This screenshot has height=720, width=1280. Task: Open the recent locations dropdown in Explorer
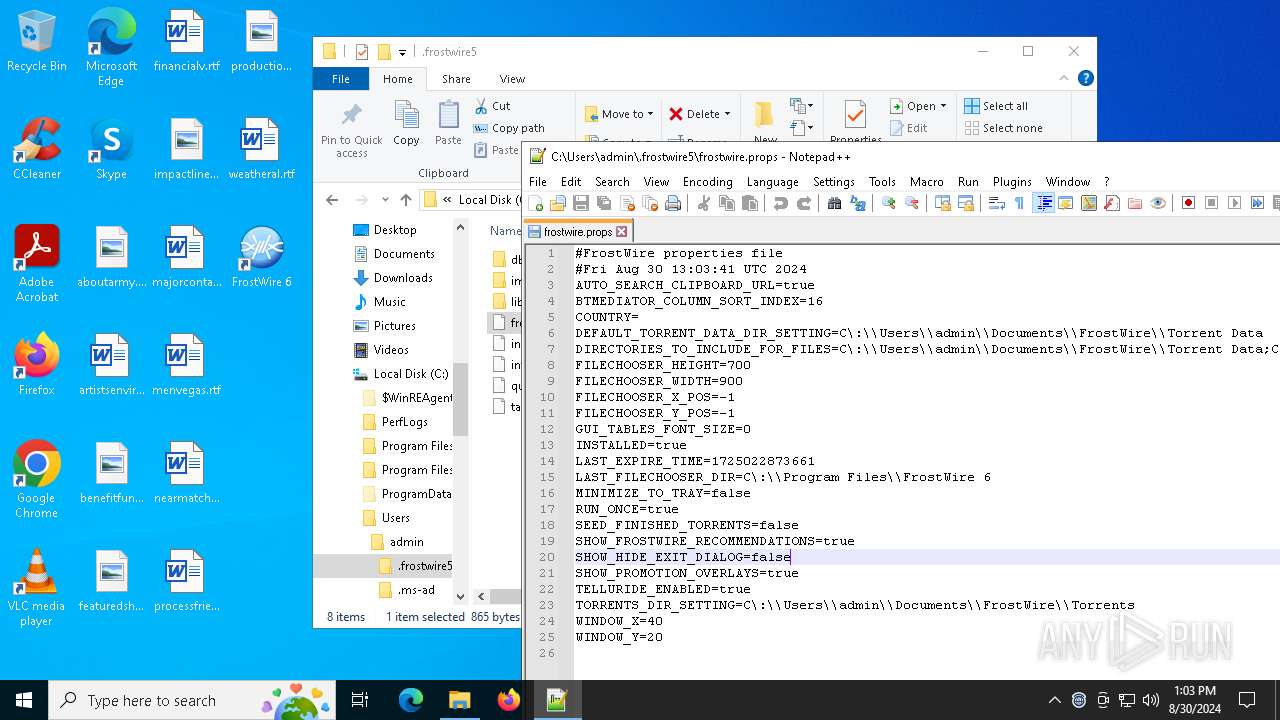[386, 200]
